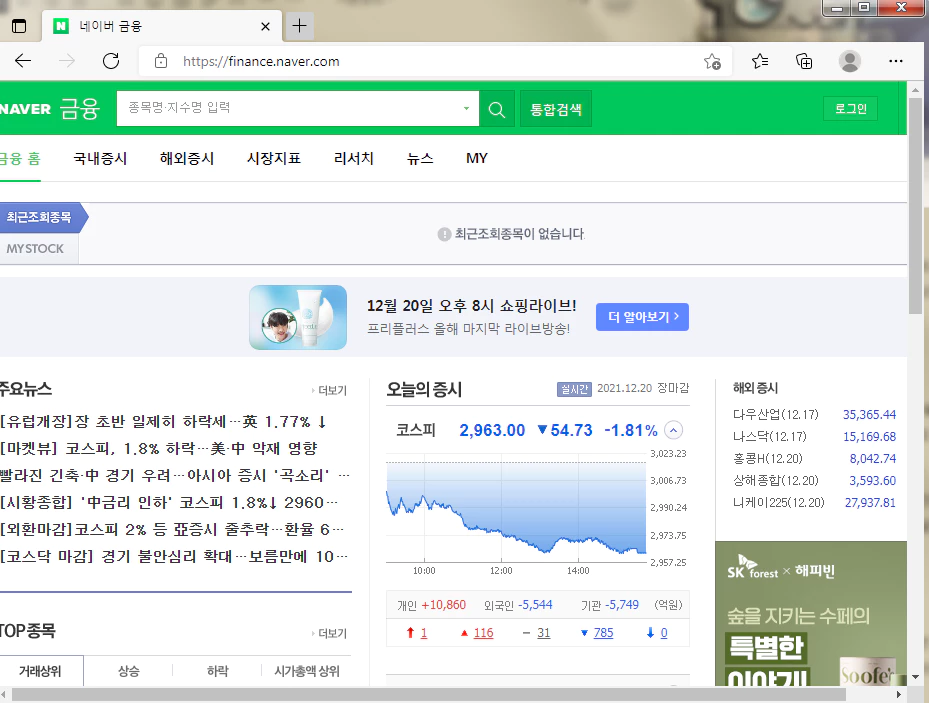Viewport: 929px width, 703px height.
Task: Select the 하락 tab
Action: pos(217,671)
